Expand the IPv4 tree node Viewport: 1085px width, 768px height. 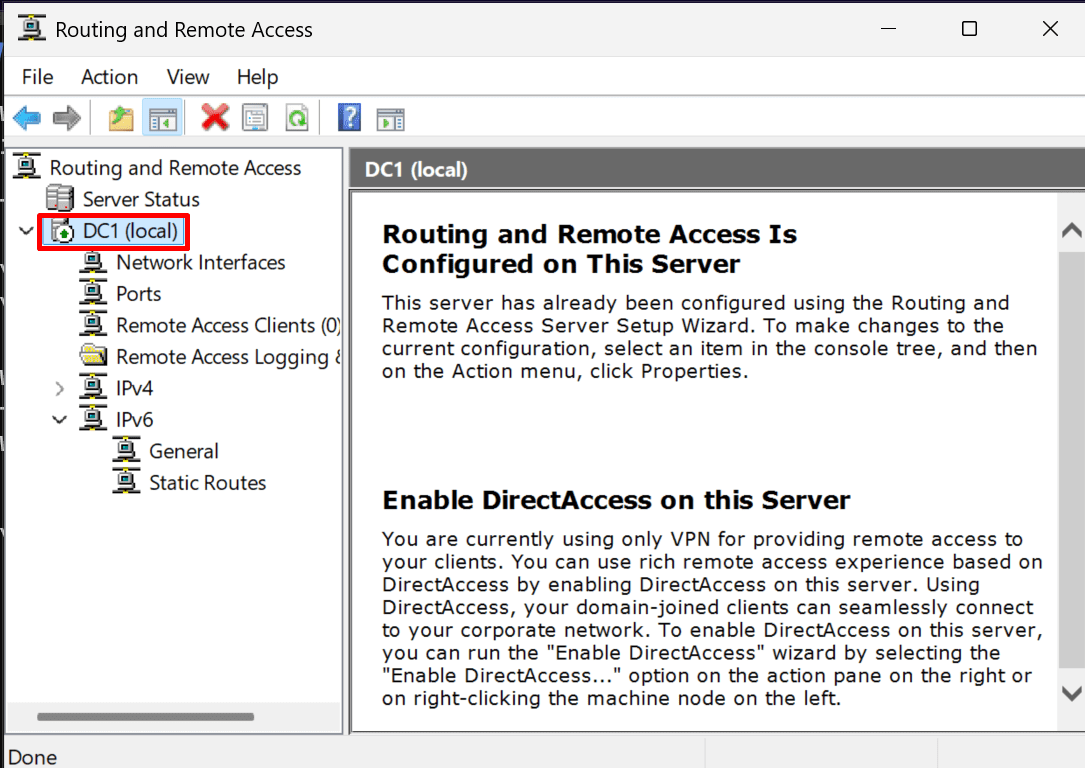coord(60,388)
